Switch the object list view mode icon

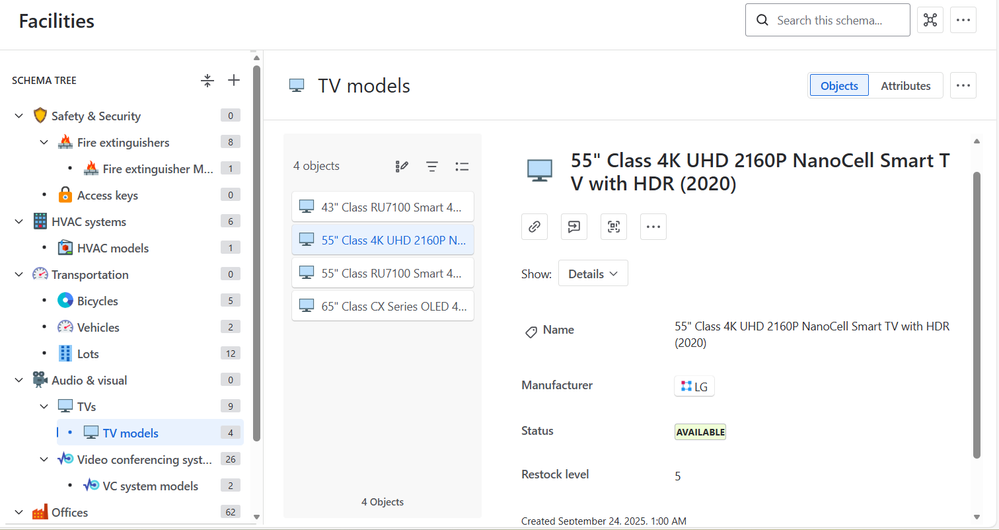pos(462,167)
